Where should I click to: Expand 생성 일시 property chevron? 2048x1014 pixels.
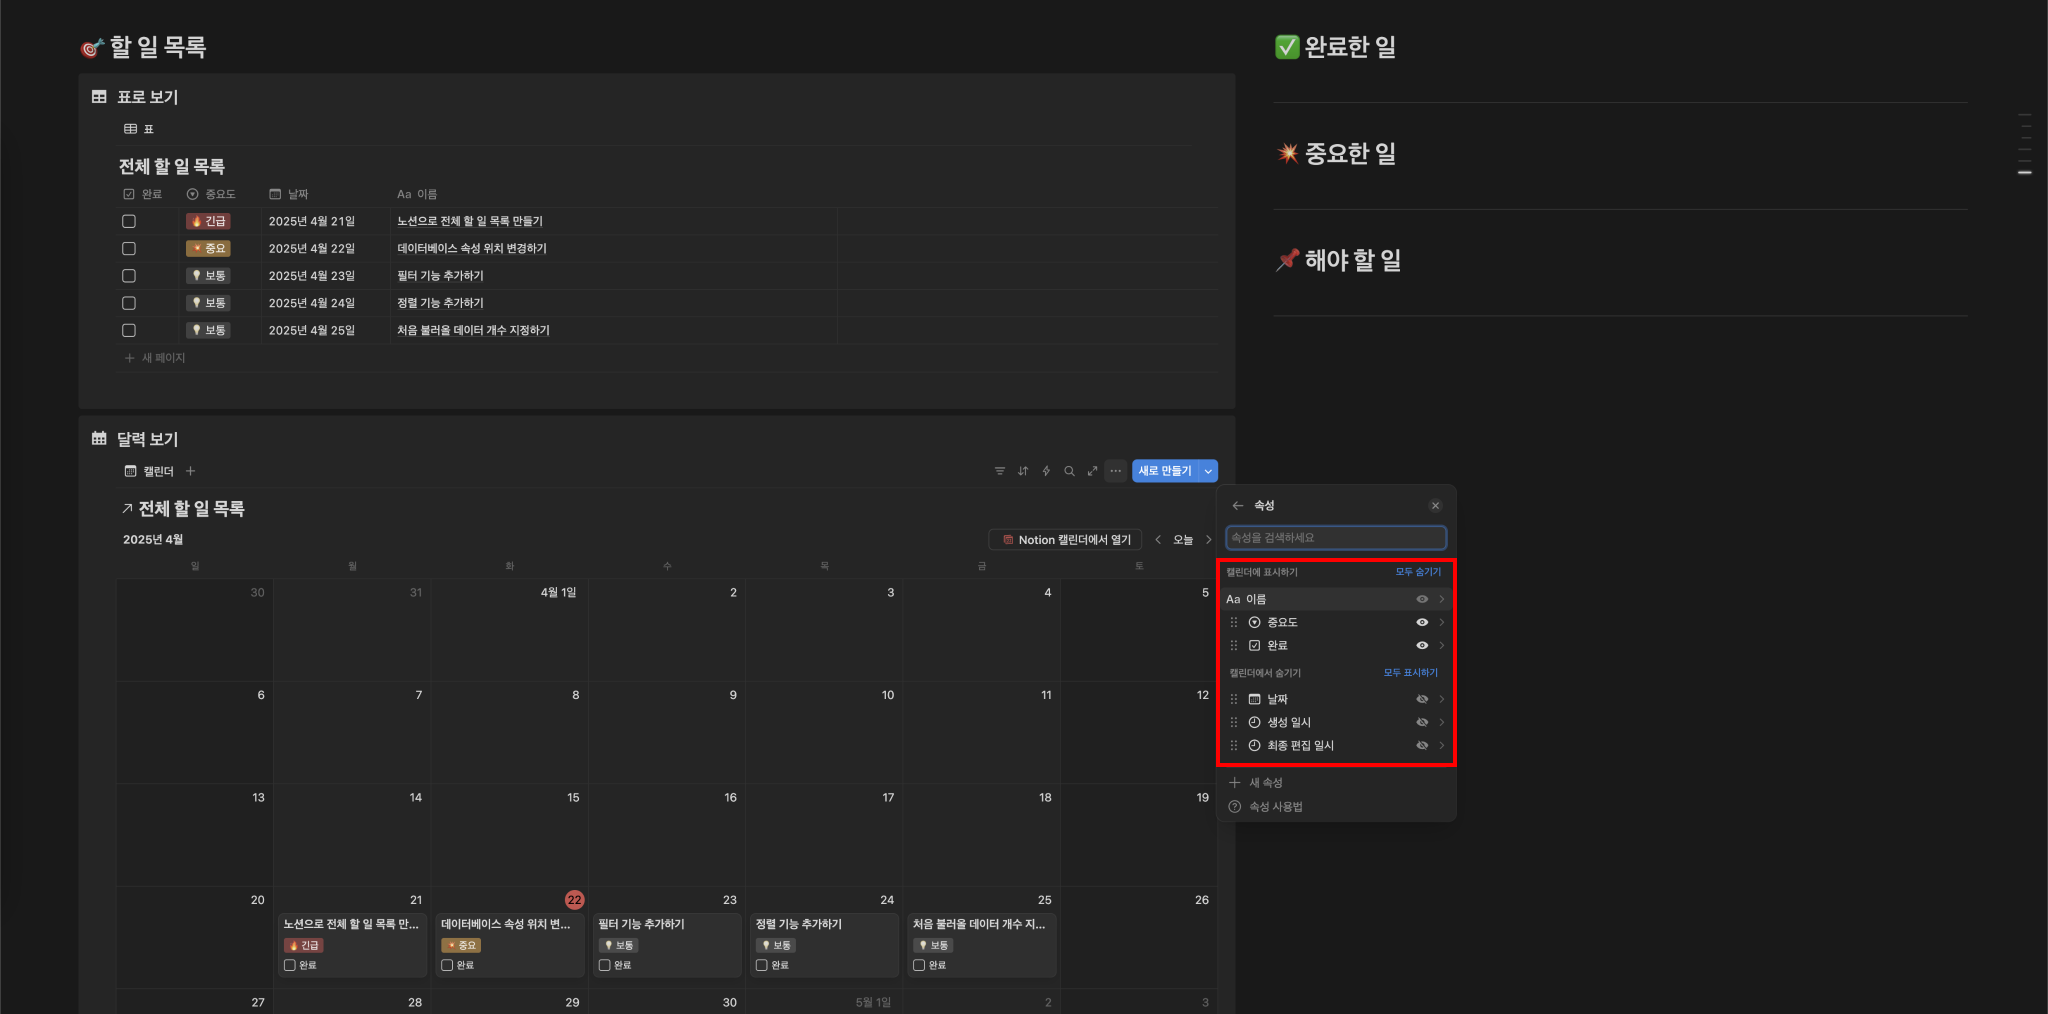pos(1441,722)
